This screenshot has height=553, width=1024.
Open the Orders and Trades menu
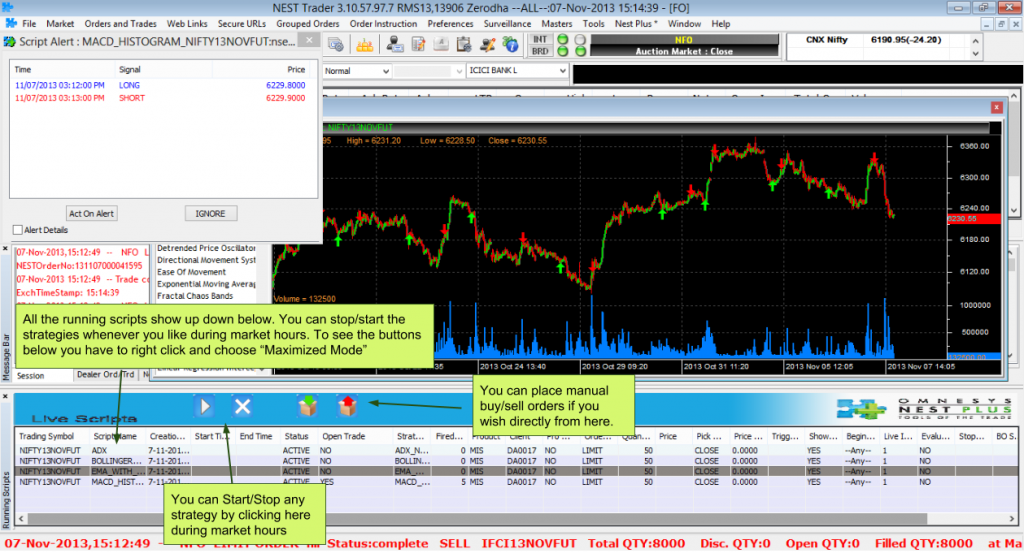tap(120, 23)
